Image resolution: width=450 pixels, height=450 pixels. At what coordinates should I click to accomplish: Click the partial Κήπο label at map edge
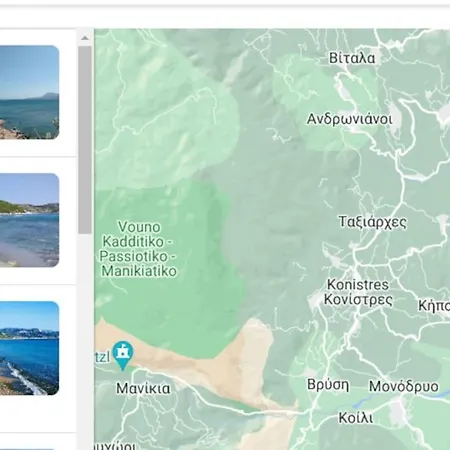(434, 305)
